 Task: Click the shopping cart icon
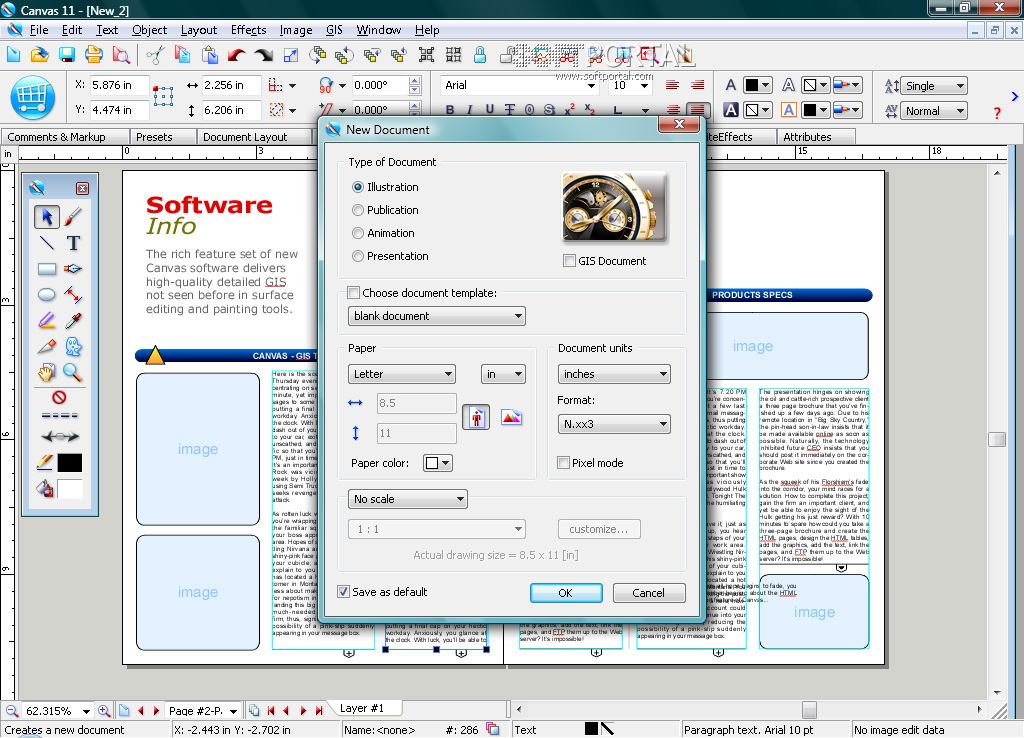point(33,97)
